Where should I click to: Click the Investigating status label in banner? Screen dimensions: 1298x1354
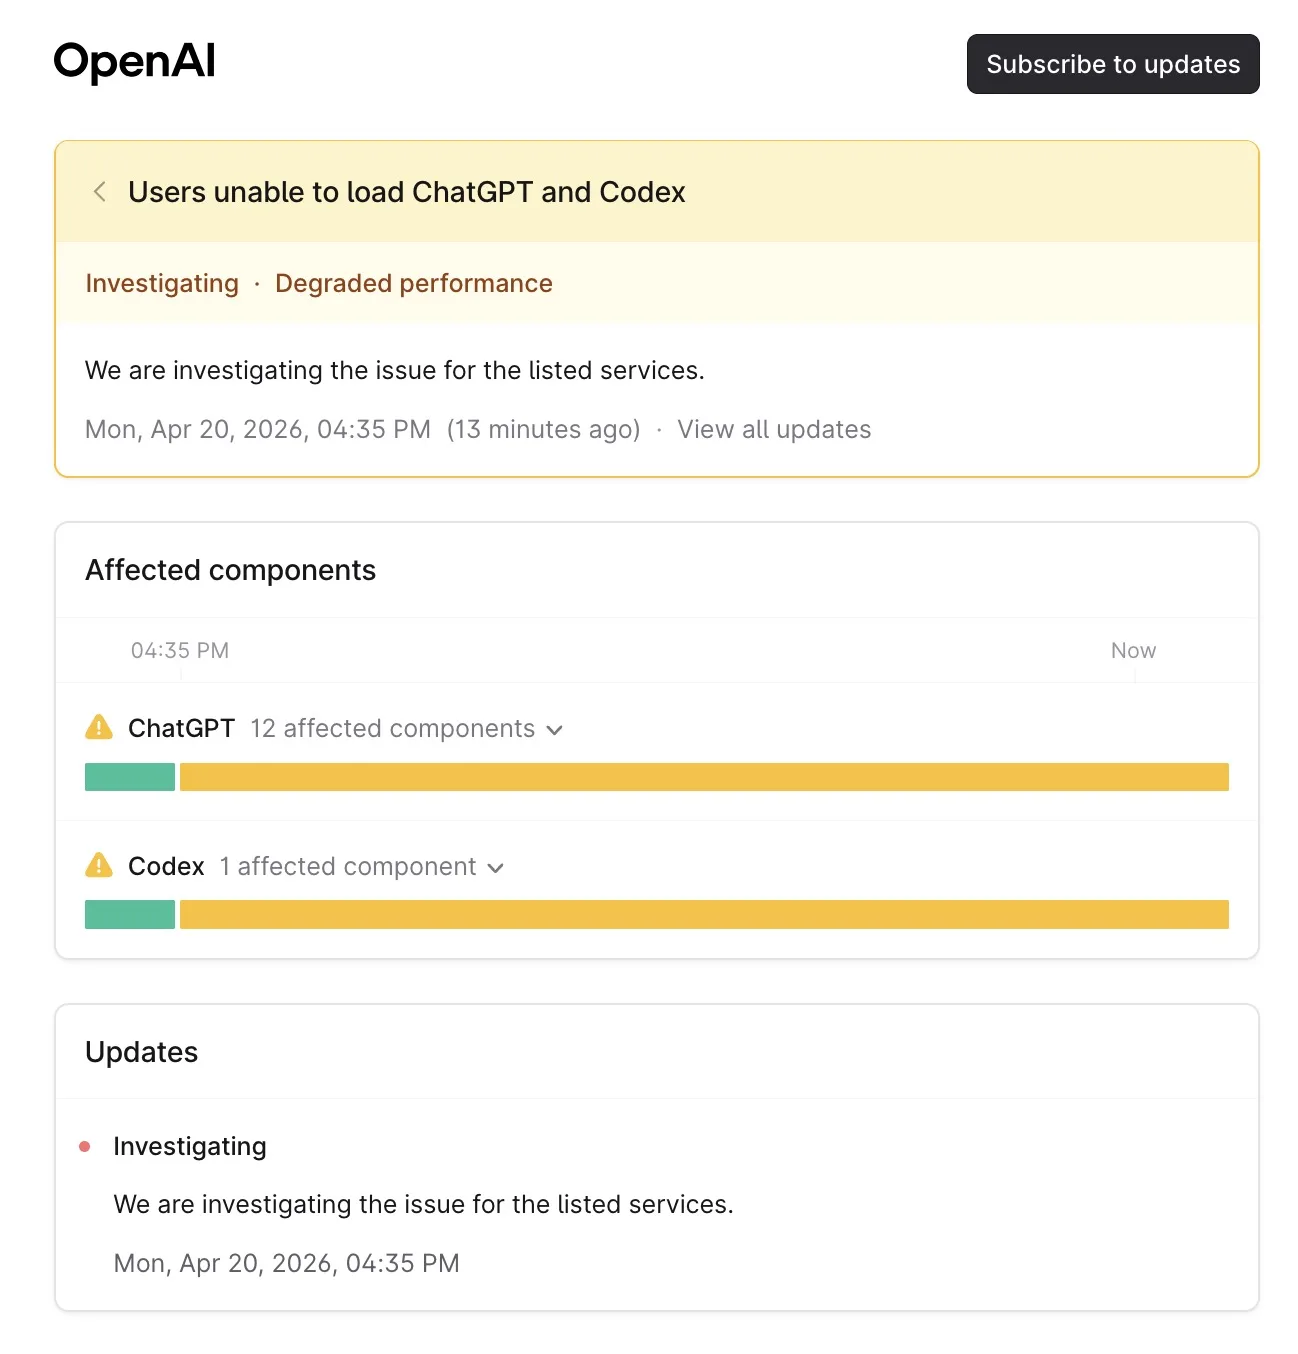tap(162, 284)
